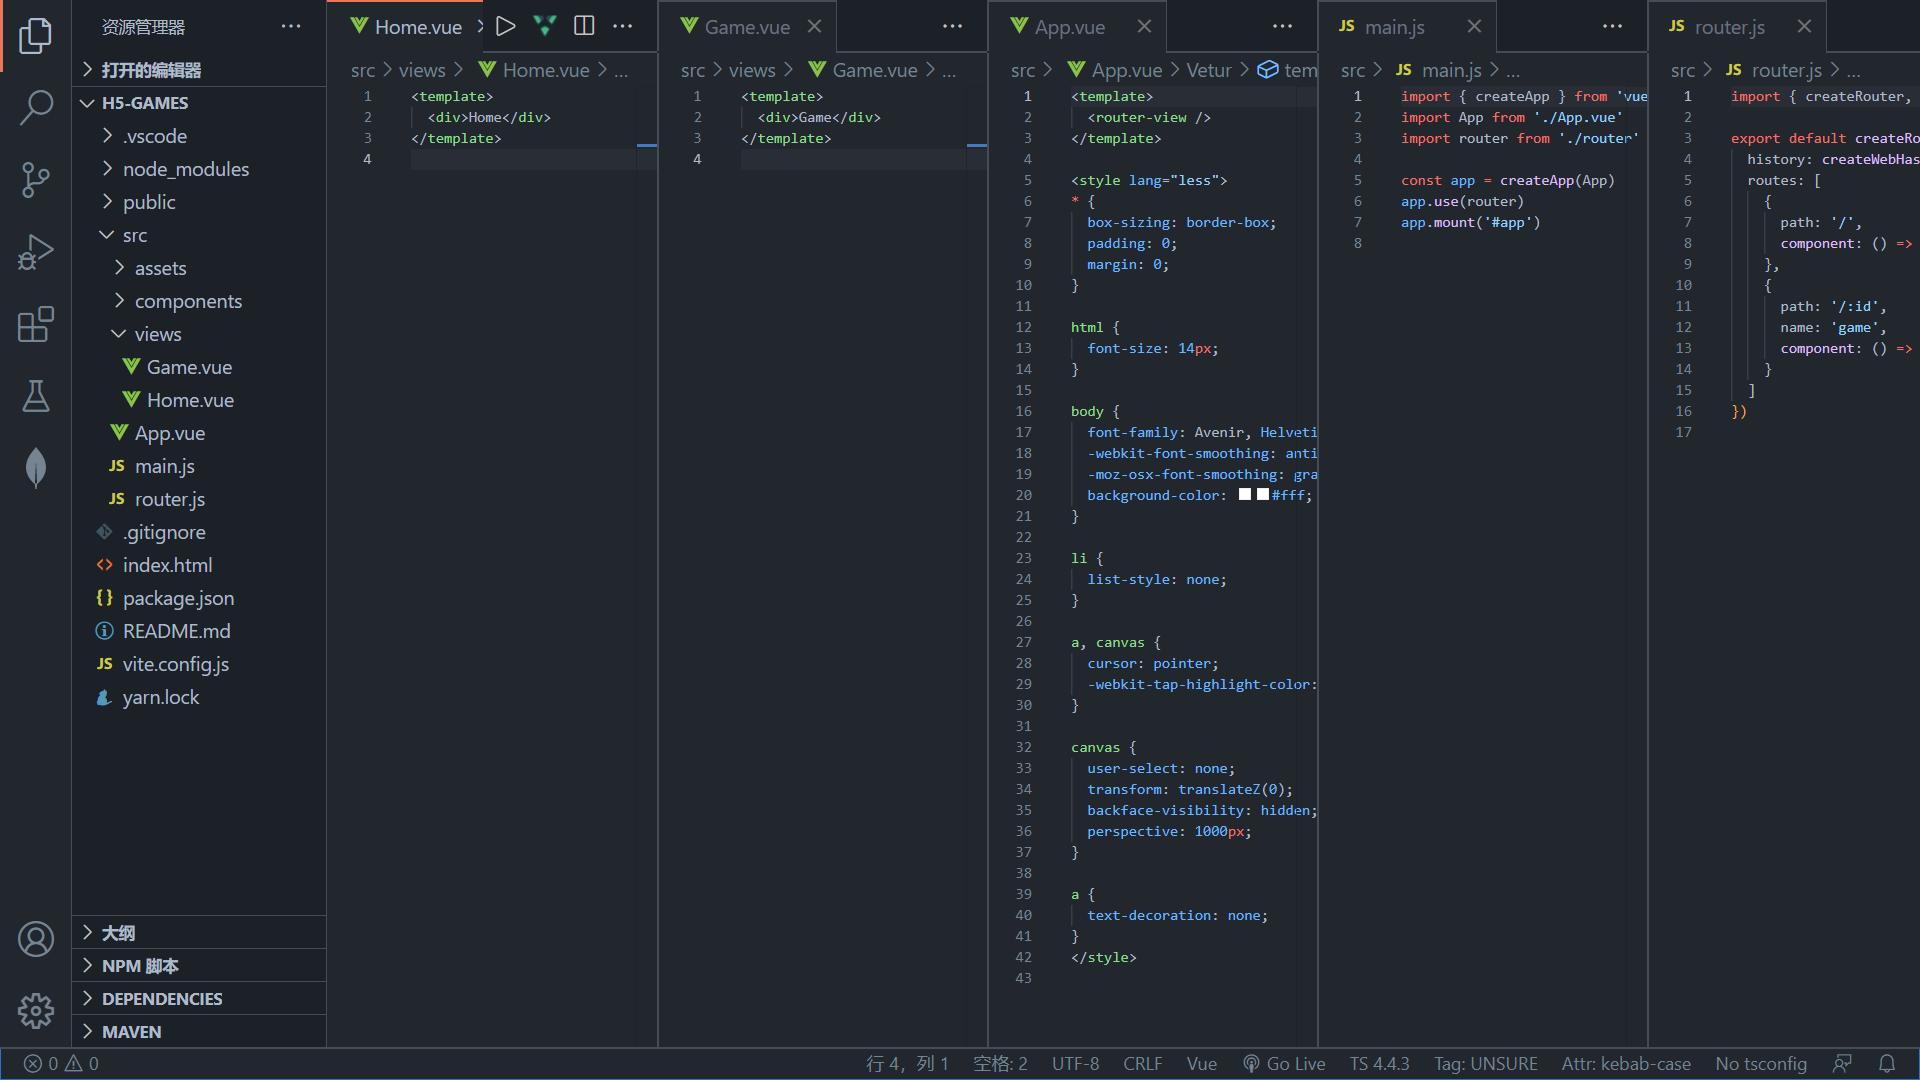Open the Manage gear settings
Image resolution: width=1920 pixels, height=1080 pixels.
[x=36, y=1011]
